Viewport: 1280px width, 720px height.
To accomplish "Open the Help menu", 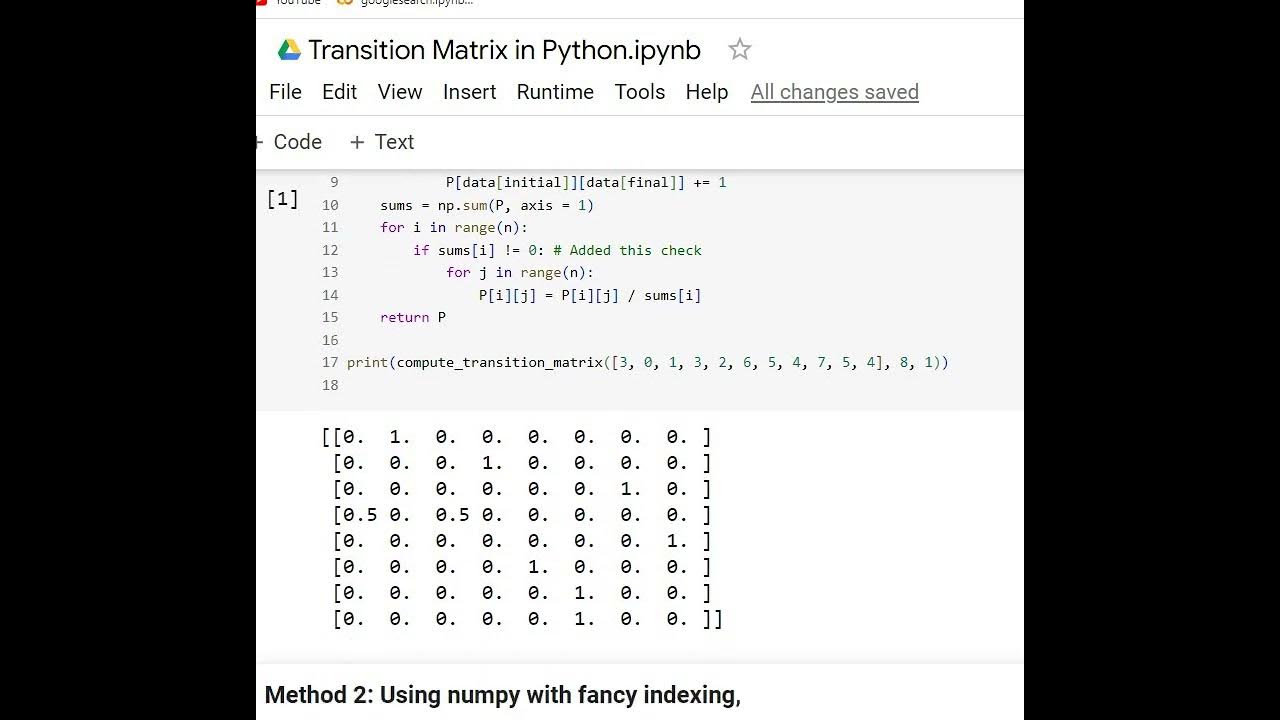I will pos(706,92).
